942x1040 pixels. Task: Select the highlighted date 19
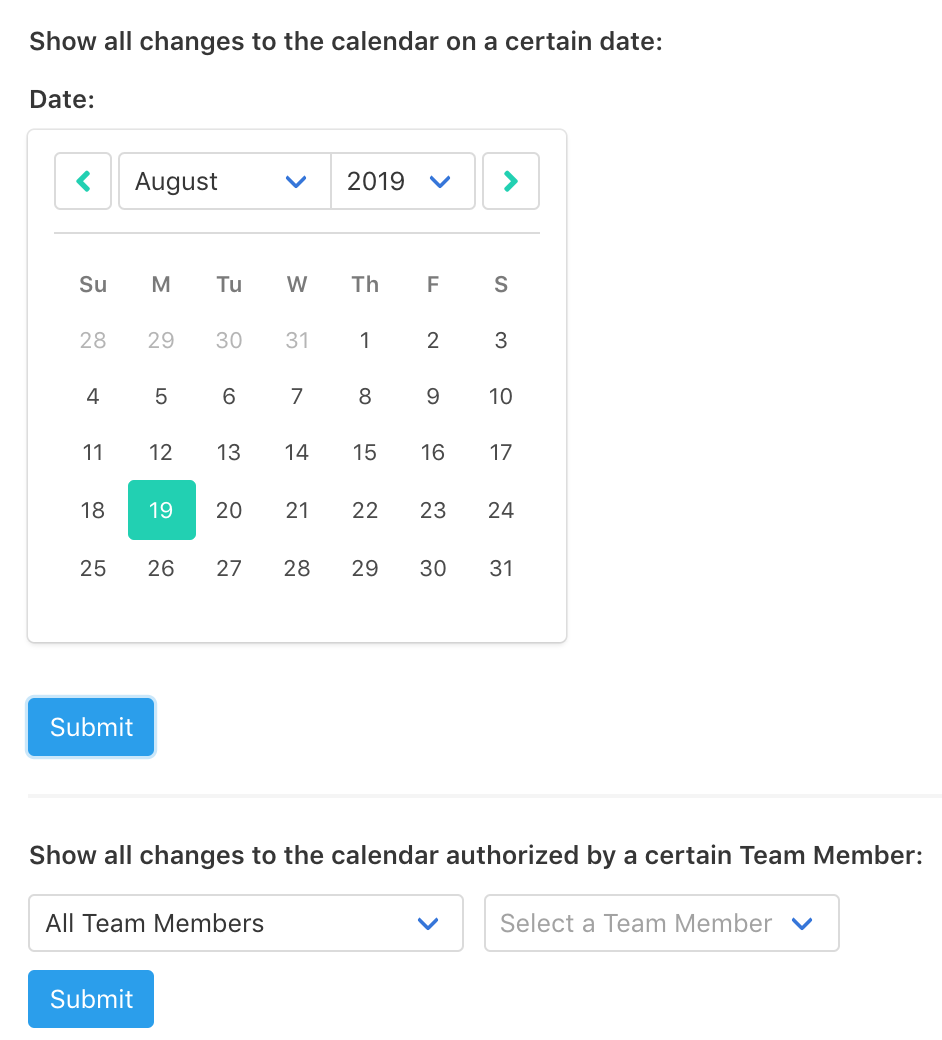pyautogui.click(x=161, y=510)
